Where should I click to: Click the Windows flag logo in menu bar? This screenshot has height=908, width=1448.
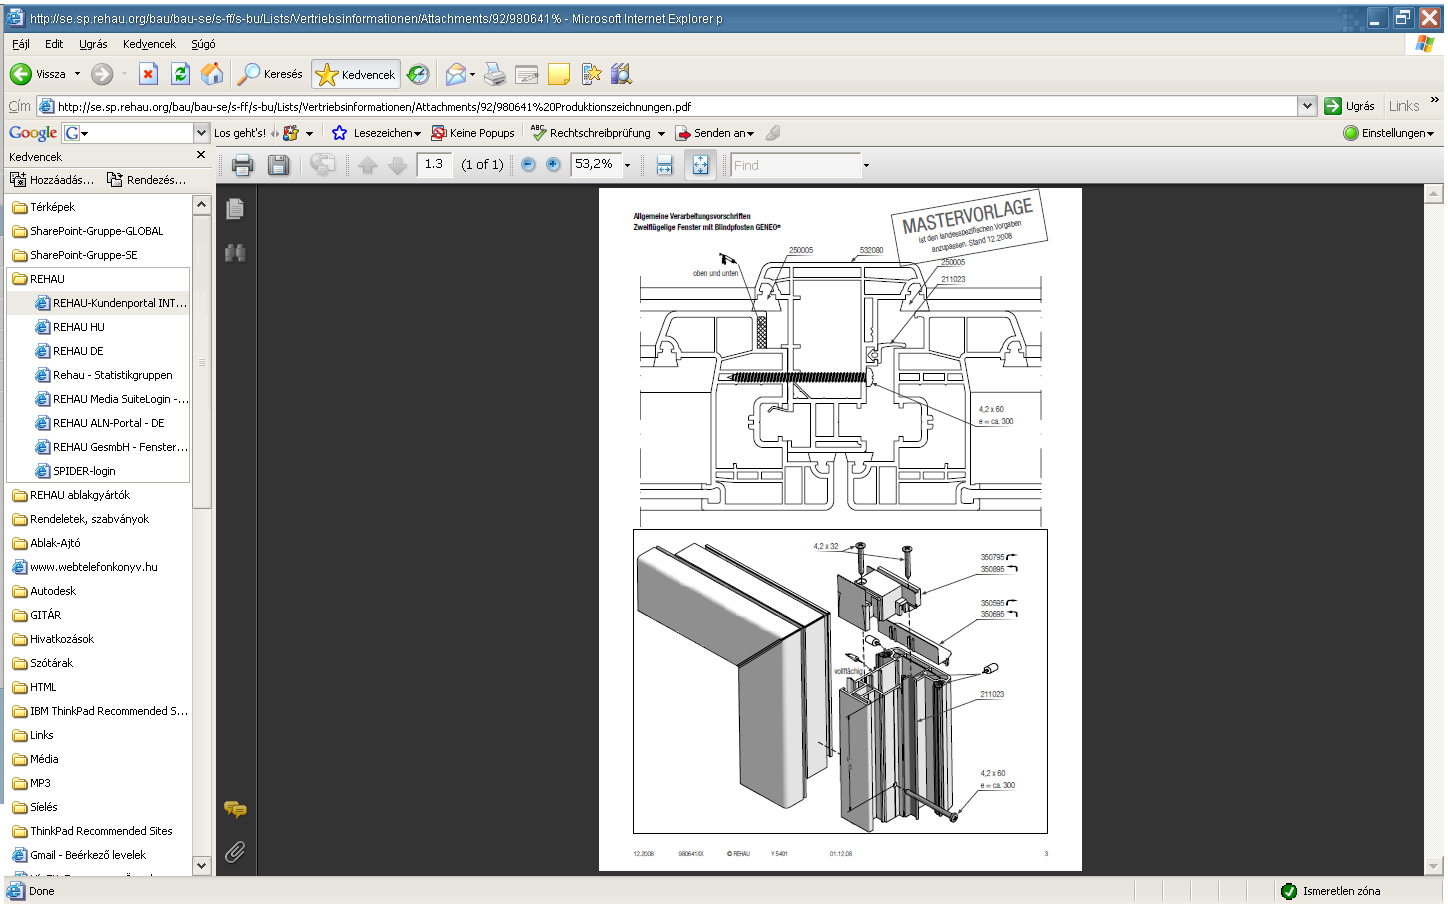[x=1425, y=44]
